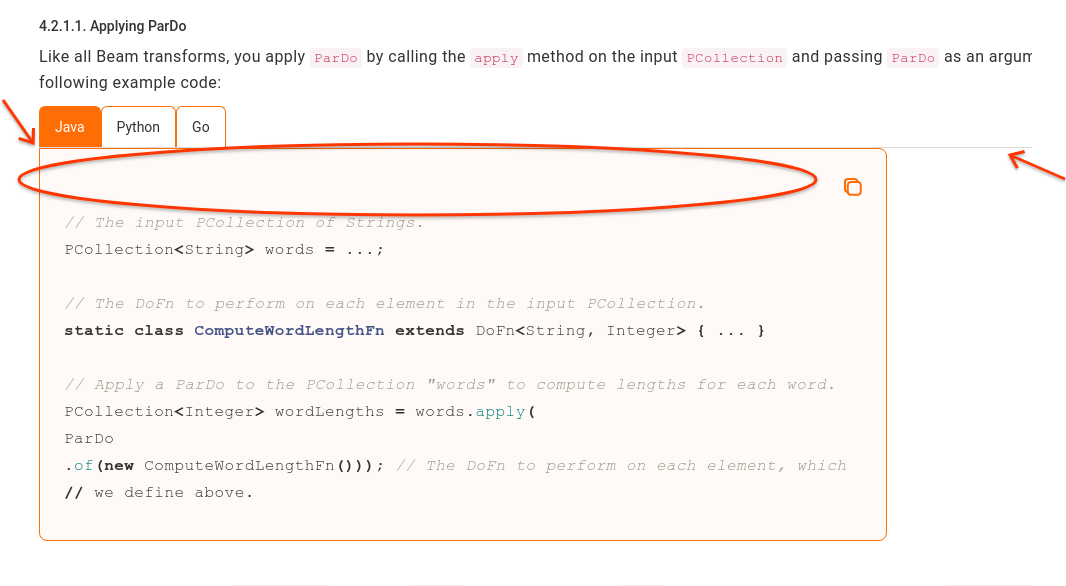Screen dimensions: 1066x586
Task: Click the comment "The input PCollection of Strings."
Action: click(244, 223)
